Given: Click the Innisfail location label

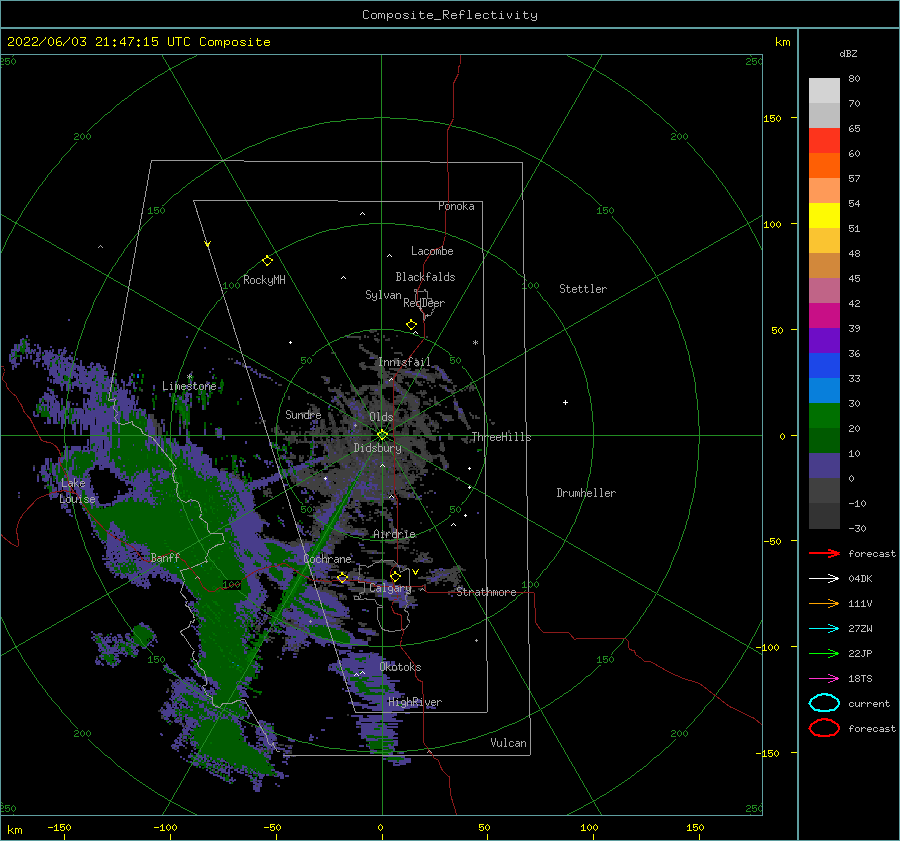Looking at the screenshot, I should coord(404,362).
